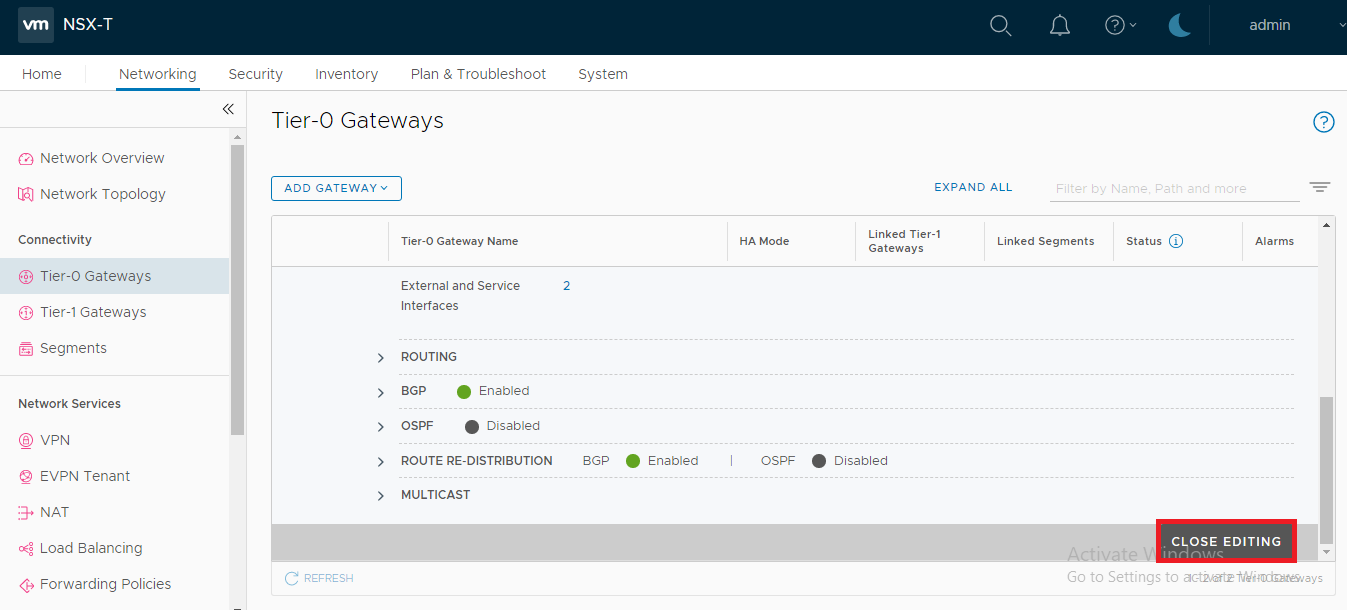Navigate to Tier-1 Gateways
Viewport: 1347px width, 610px height.
[93, 312]
